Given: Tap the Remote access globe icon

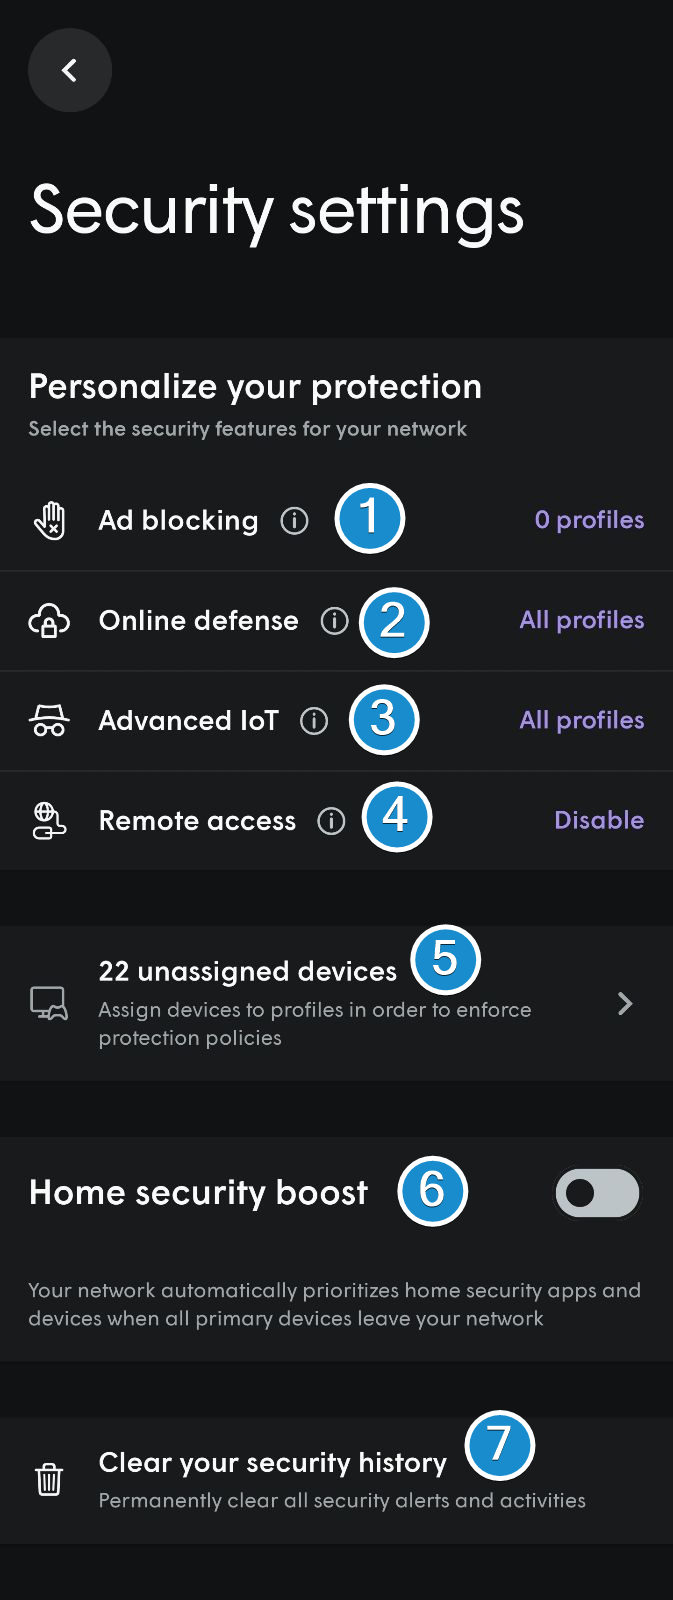Looking at the screenshot, I should tap(49, 821).
